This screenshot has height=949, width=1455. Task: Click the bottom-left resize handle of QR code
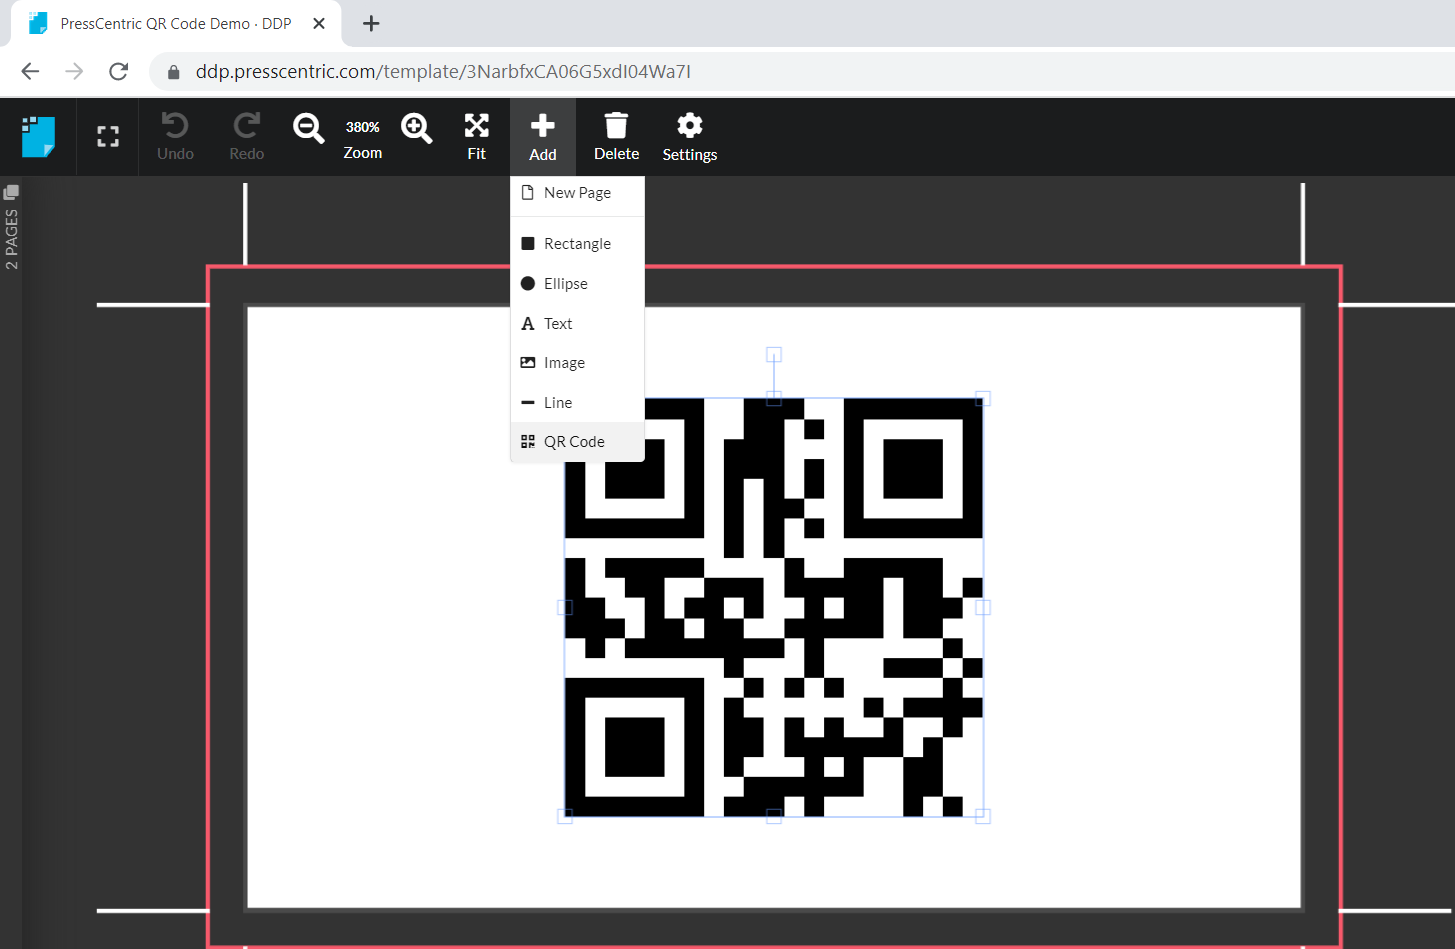[x=565, y=816]
